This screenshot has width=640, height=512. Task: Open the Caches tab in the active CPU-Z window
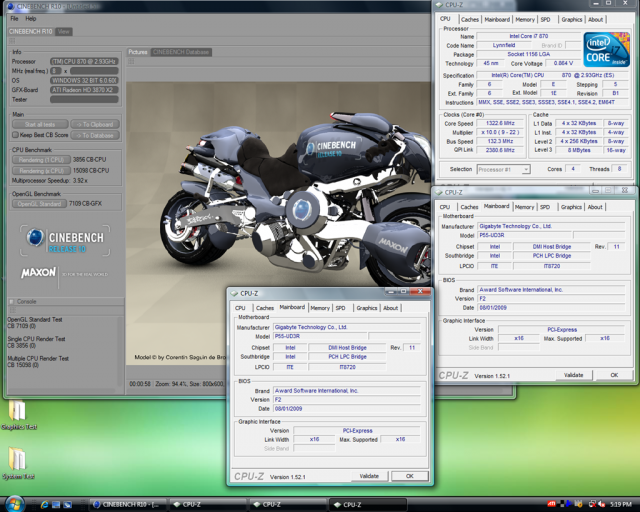(265, 308)
